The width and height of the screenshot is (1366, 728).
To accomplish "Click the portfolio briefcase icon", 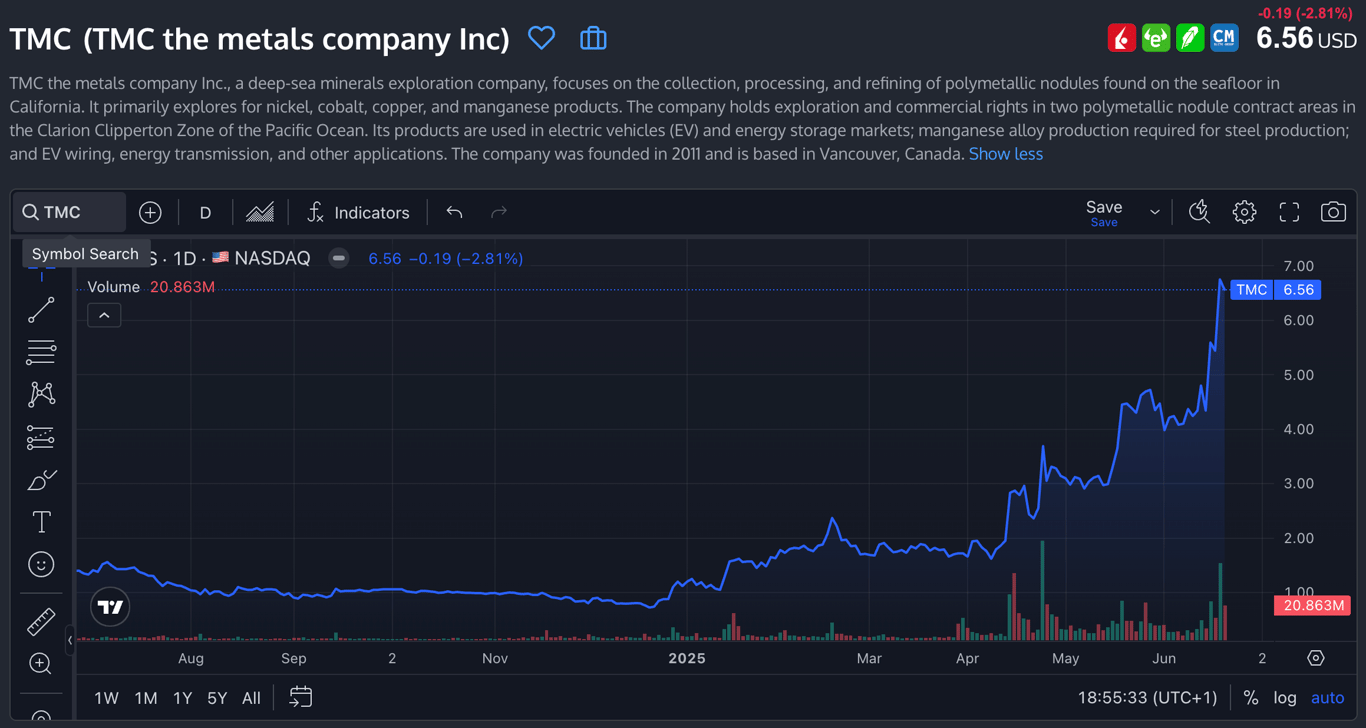I will pos(593,39).
